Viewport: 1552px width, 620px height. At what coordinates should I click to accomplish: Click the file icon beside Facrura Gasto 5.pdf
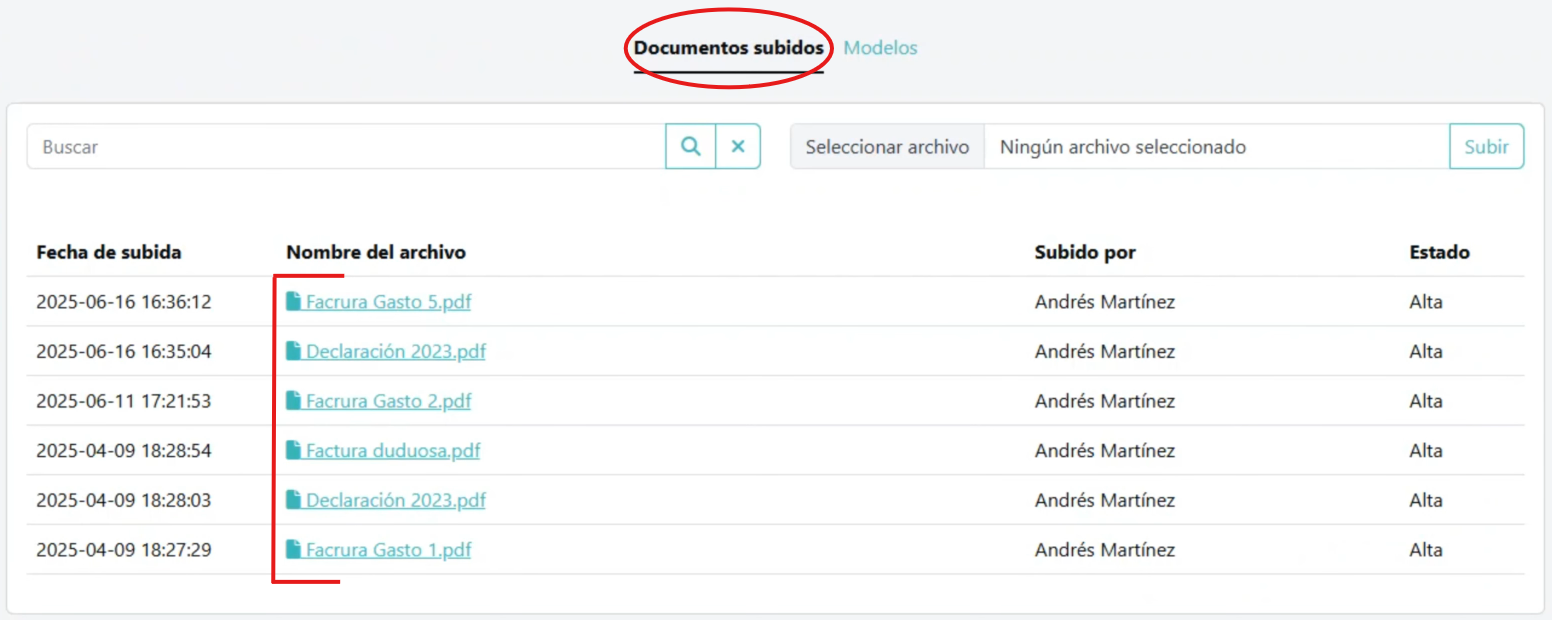click(x=293, y=301)
